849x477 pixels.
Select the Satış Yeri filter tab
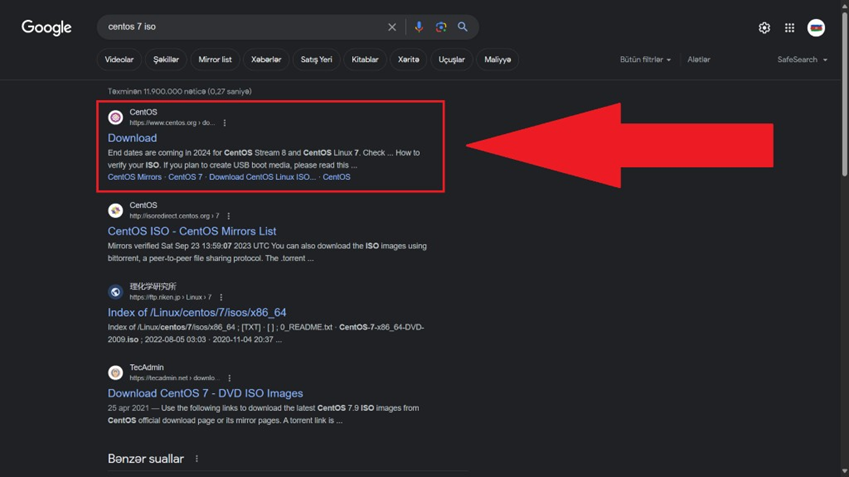(x=316, y=60)
